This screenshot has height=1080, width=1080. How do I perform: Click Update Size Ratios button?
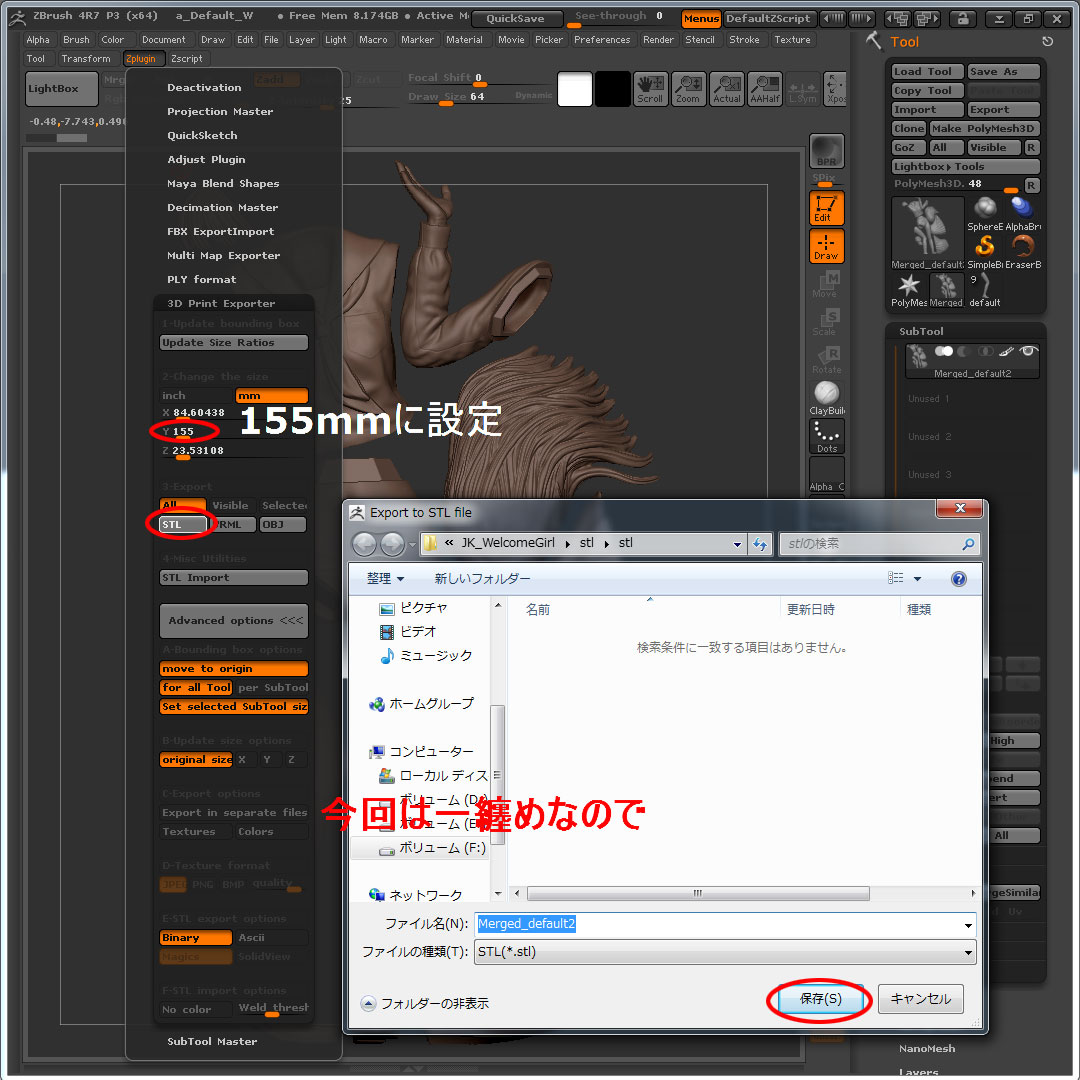(x=233, y=342)
